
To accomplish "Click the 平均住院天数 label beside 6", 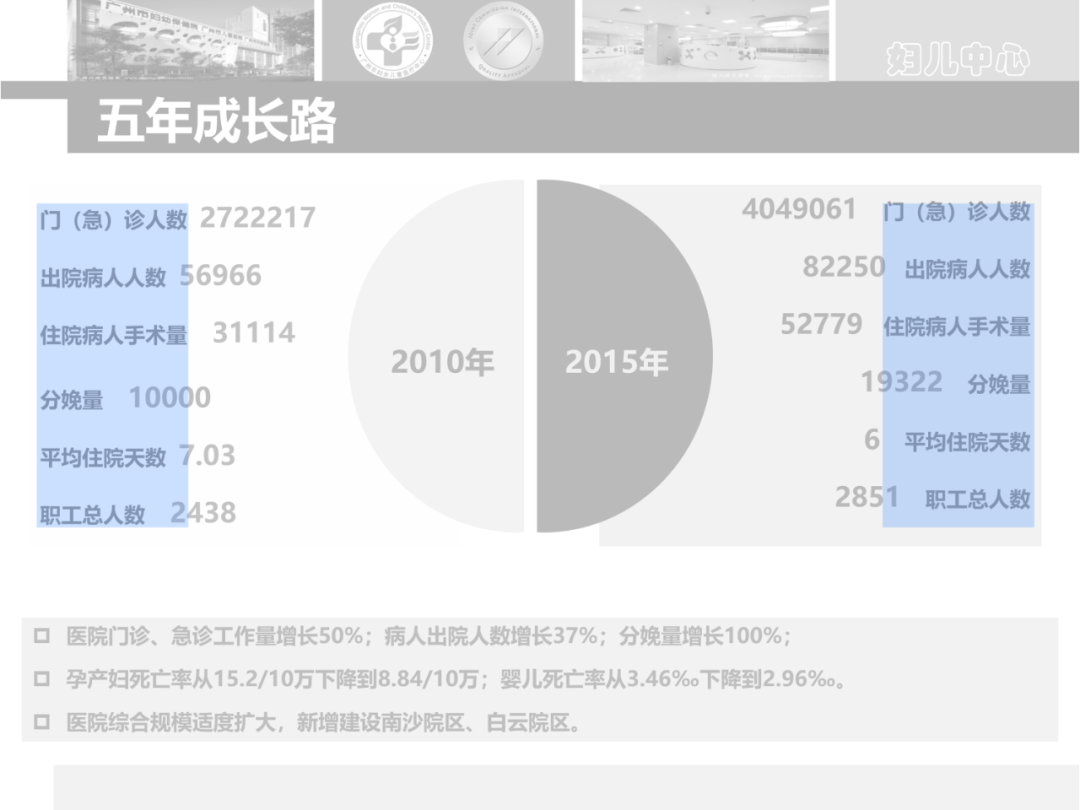I will pos(967,442).
